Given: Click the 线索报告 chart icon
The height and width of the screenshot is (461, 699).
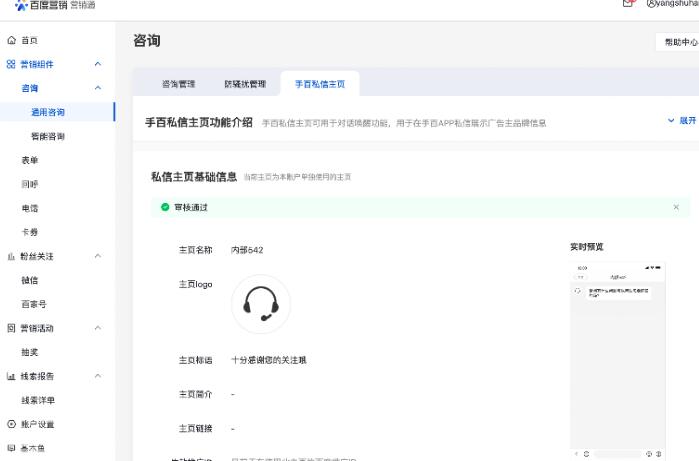Looking at the screenshot, I should [x=11, y=376].
